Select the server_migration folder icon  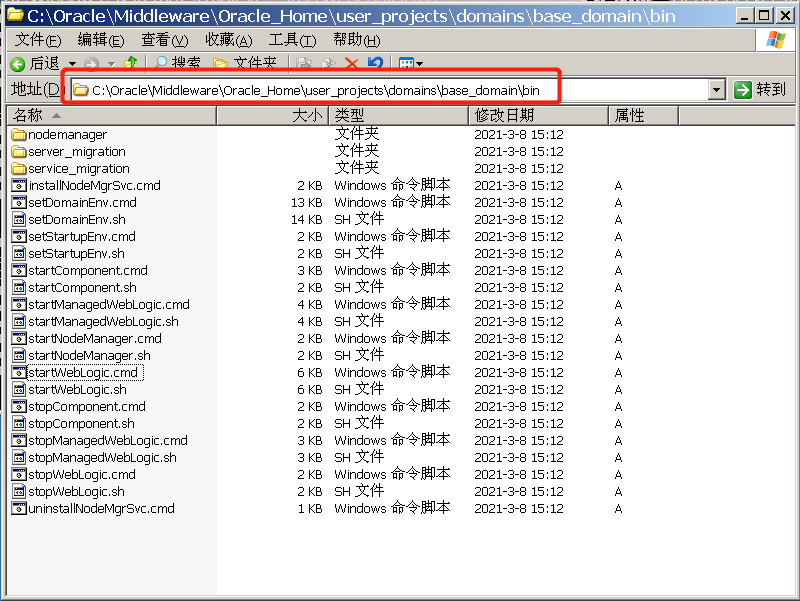coord(19,152)
